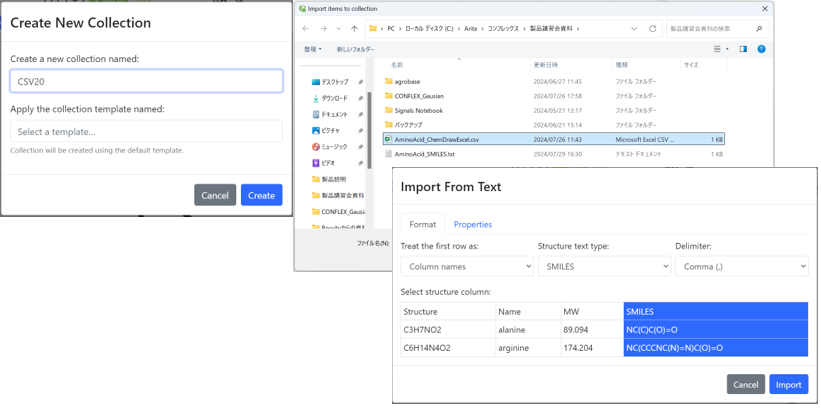This screenshot has height=408, width=821.
Task: Switch to the Properties tab
Action: pyautogui.click(x=472, y=225)
